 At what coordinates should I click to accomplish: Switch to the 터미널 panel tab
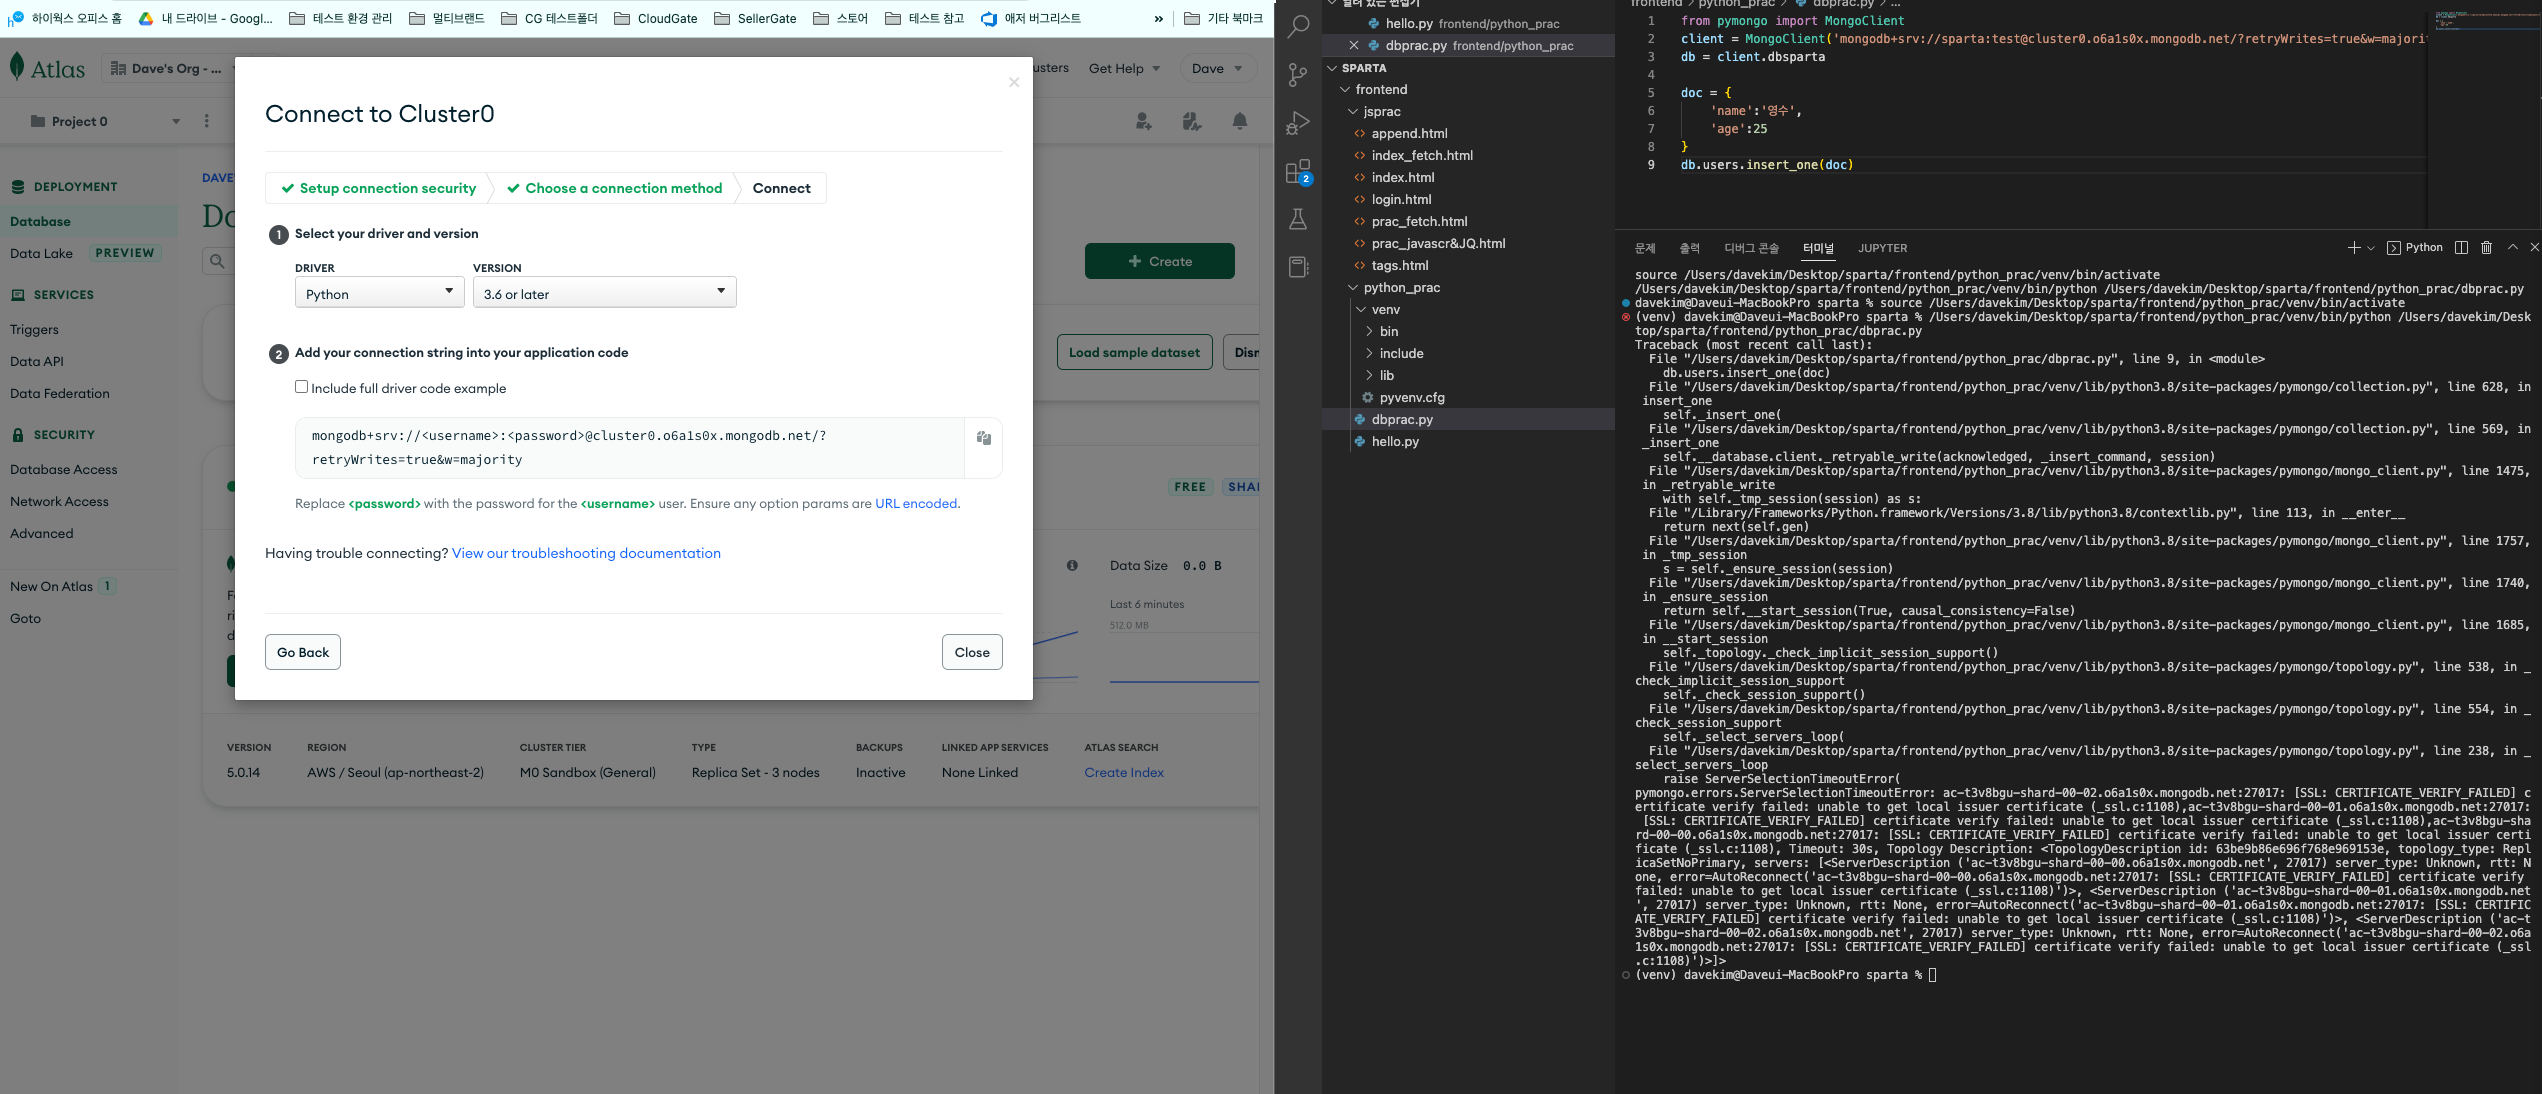coord(1818,248)
